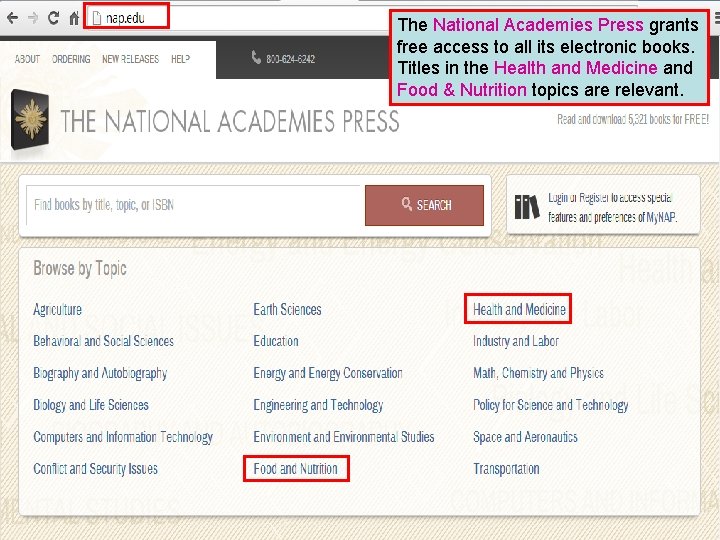Viewport: 720px width, 540px height.
Task: Open the Ordering menu item
Action: click(x=71, y=59)
